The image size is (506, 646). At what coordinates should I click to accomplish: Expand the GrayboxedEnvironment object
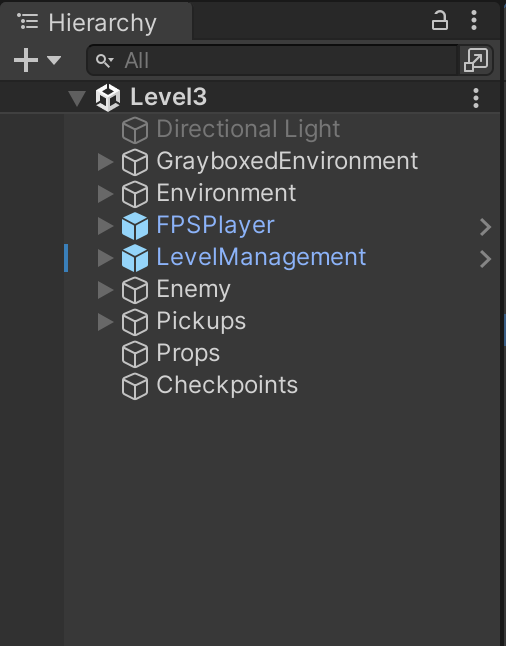point(105,162)
